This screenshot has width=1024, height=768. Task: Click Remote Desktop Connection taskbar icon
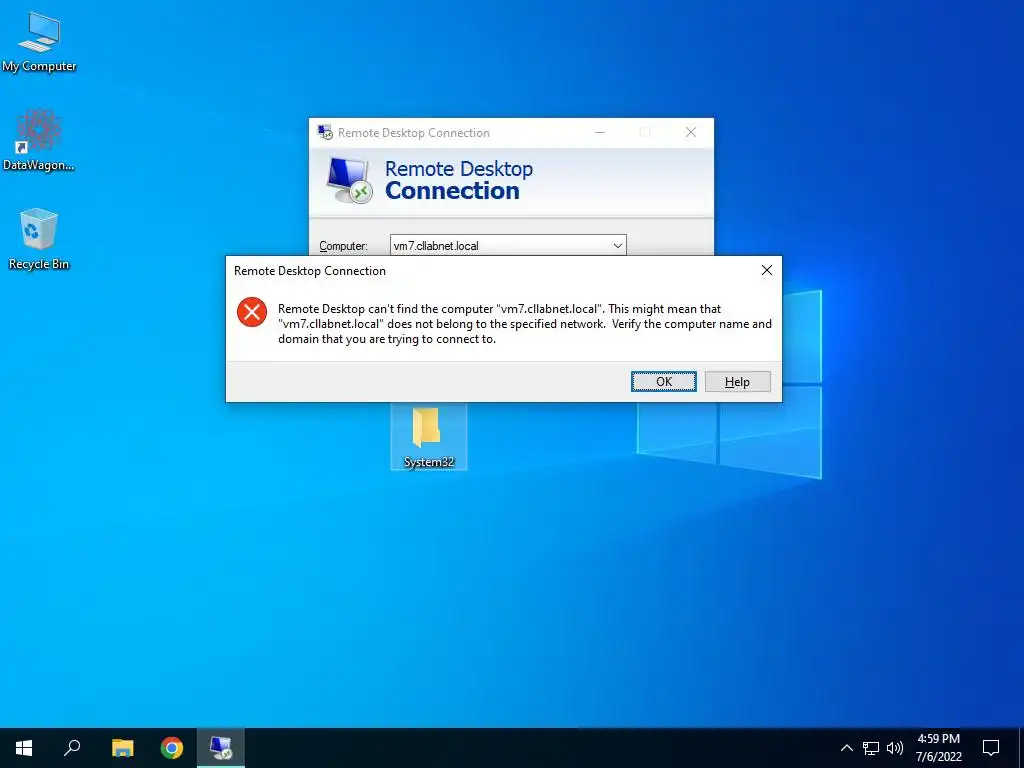[221, 748]
